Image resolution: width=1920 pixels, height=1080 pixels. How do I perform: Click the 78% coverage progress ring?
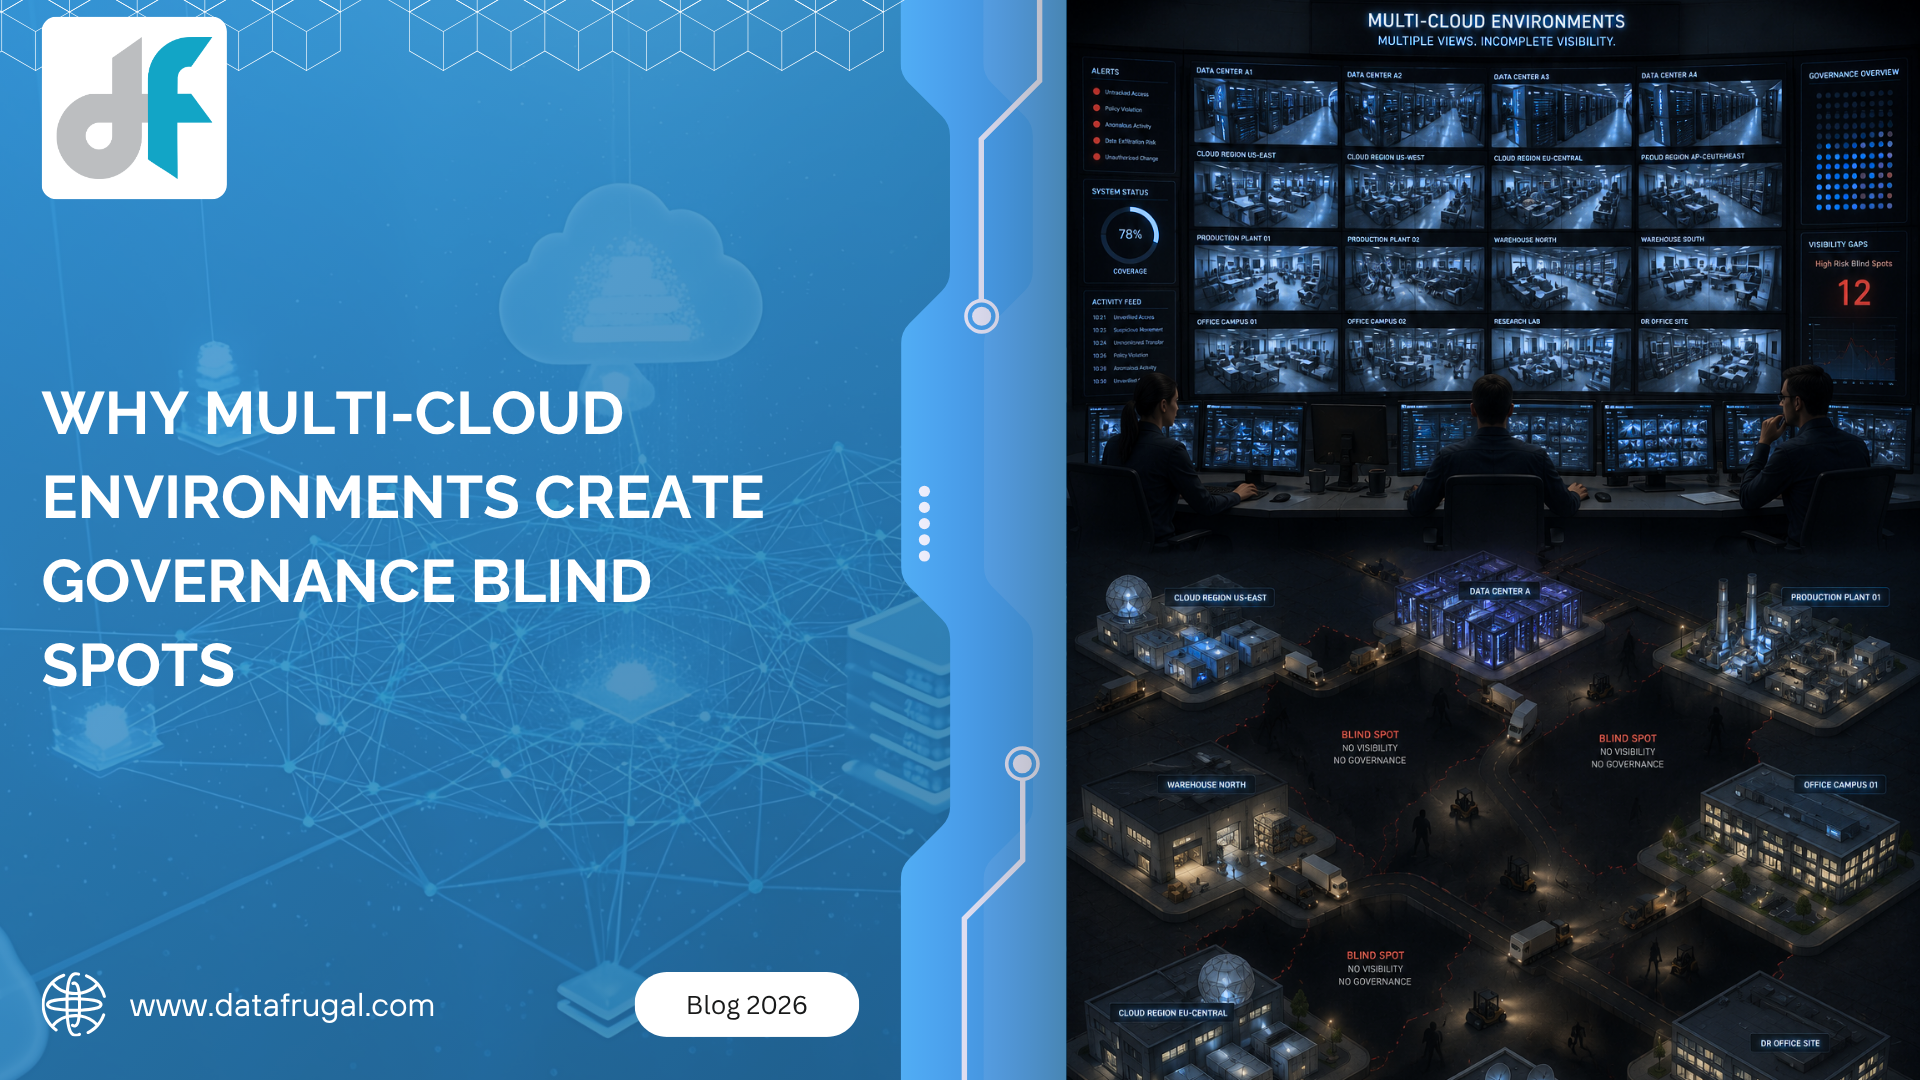(1130, 235)
